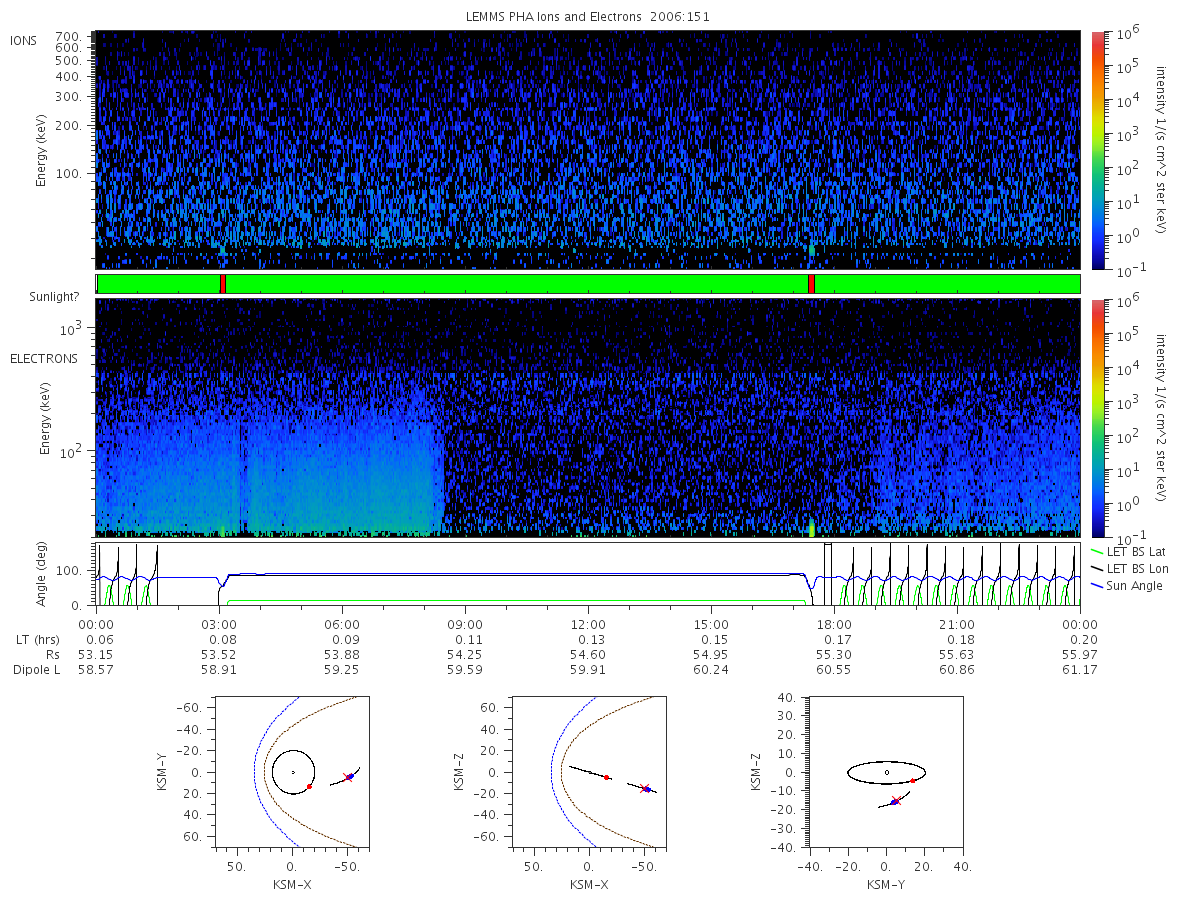The height and width of the screenshot is (900, 1200).
Task: Click the red cross marker in KSM-X/KSM-Z plot
Action: click(x=645, y=788)
